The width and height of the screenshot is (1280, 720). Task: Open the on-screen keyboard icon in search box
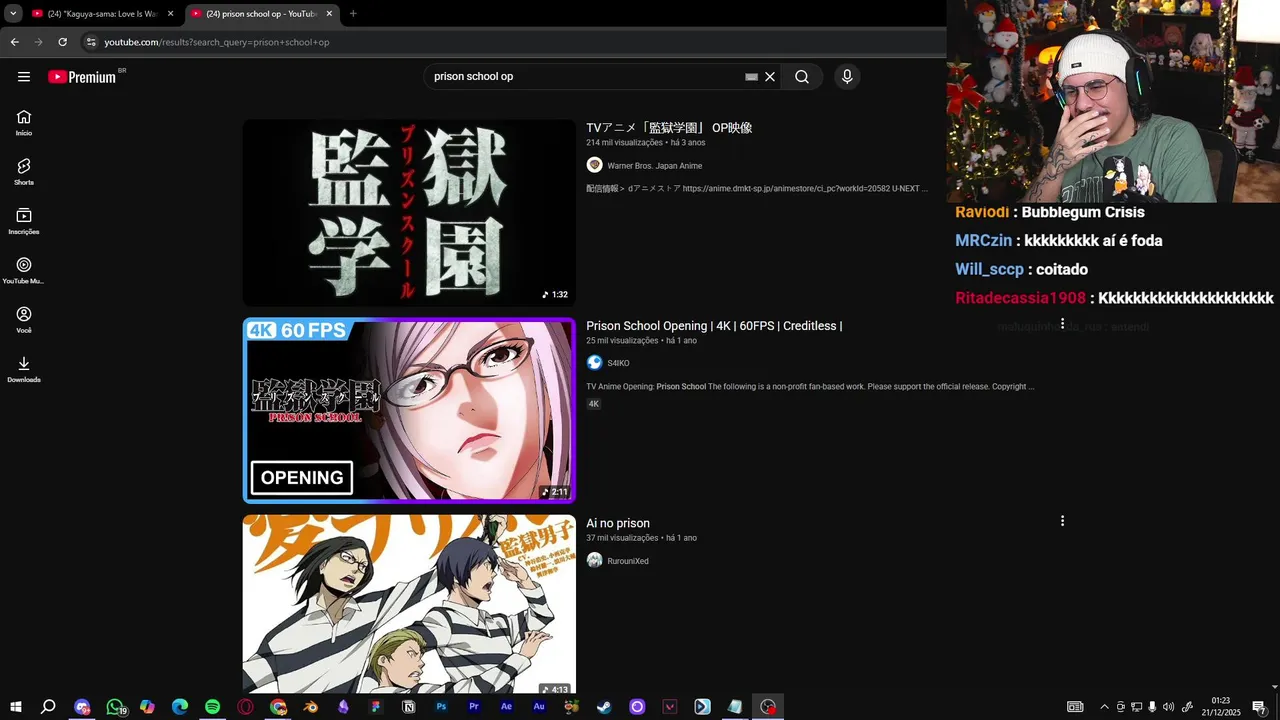pyautogui.click(x=752, y=77)
